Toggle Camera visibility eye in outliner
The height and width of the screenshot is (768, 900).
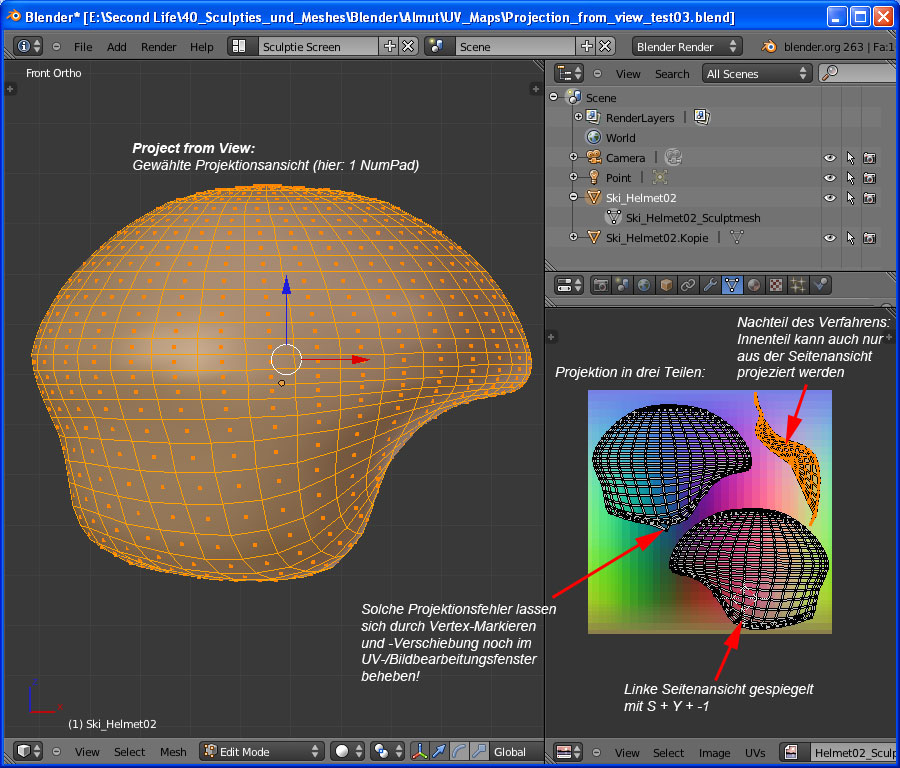pos(829,158)
